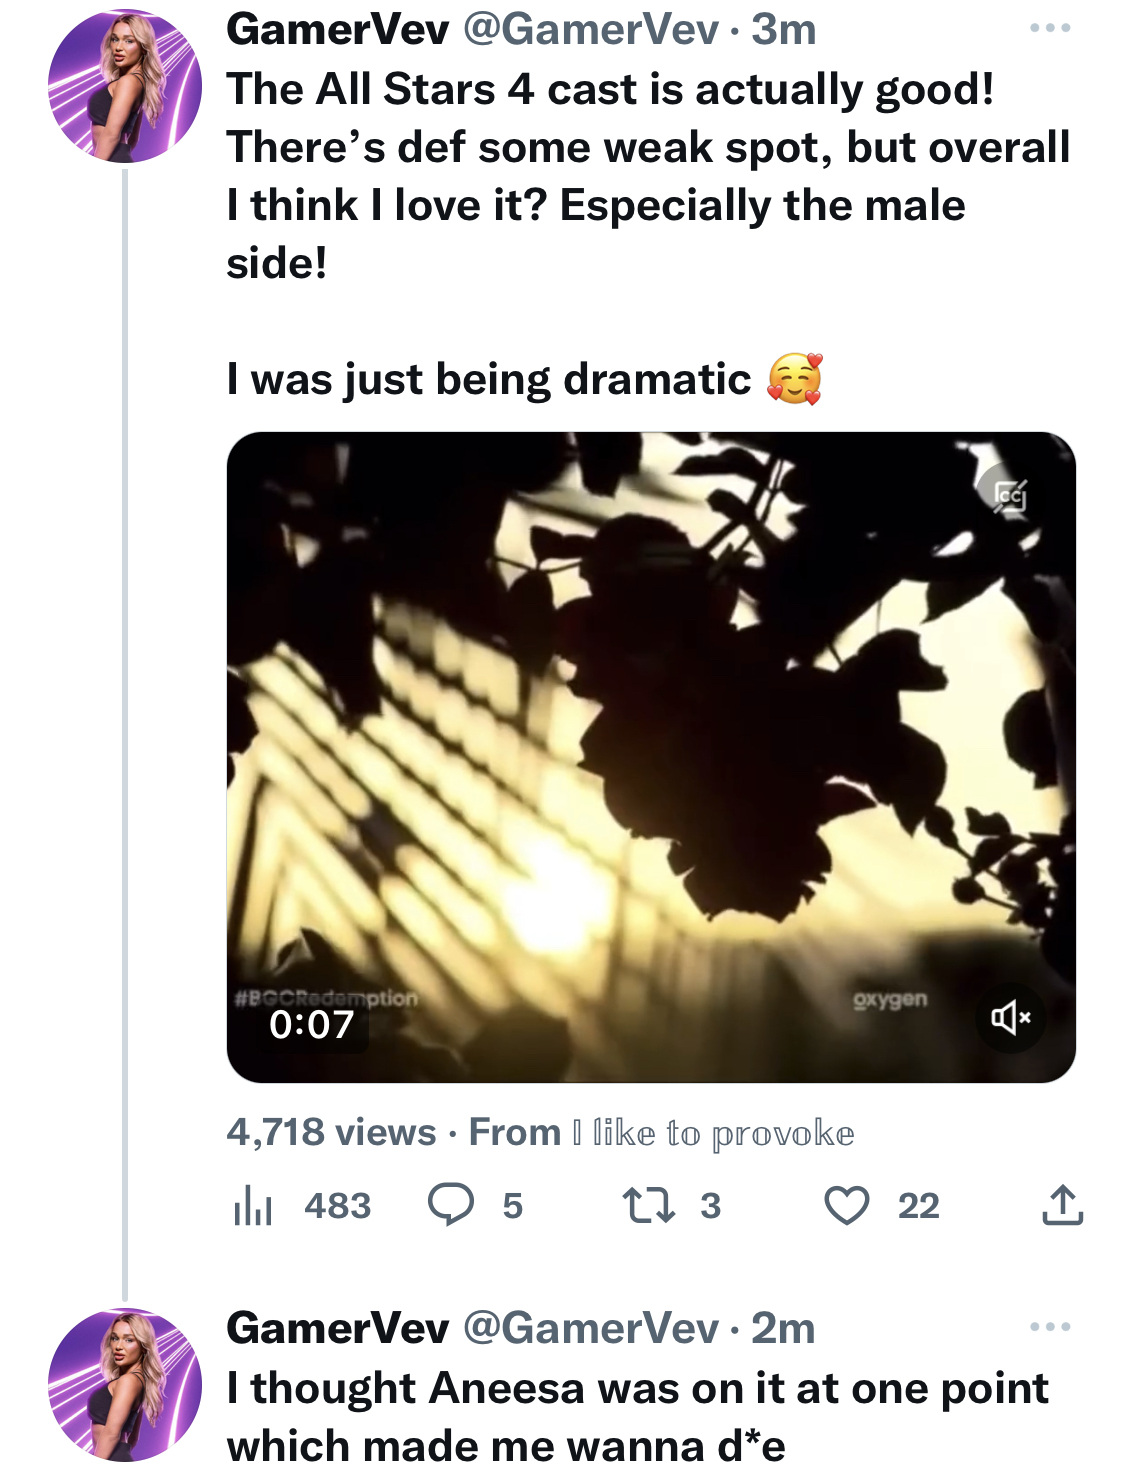Retweet the All Stars 4 tweet
The height and width of the screenshot is (1484, 1125).
coord(648,1205)
